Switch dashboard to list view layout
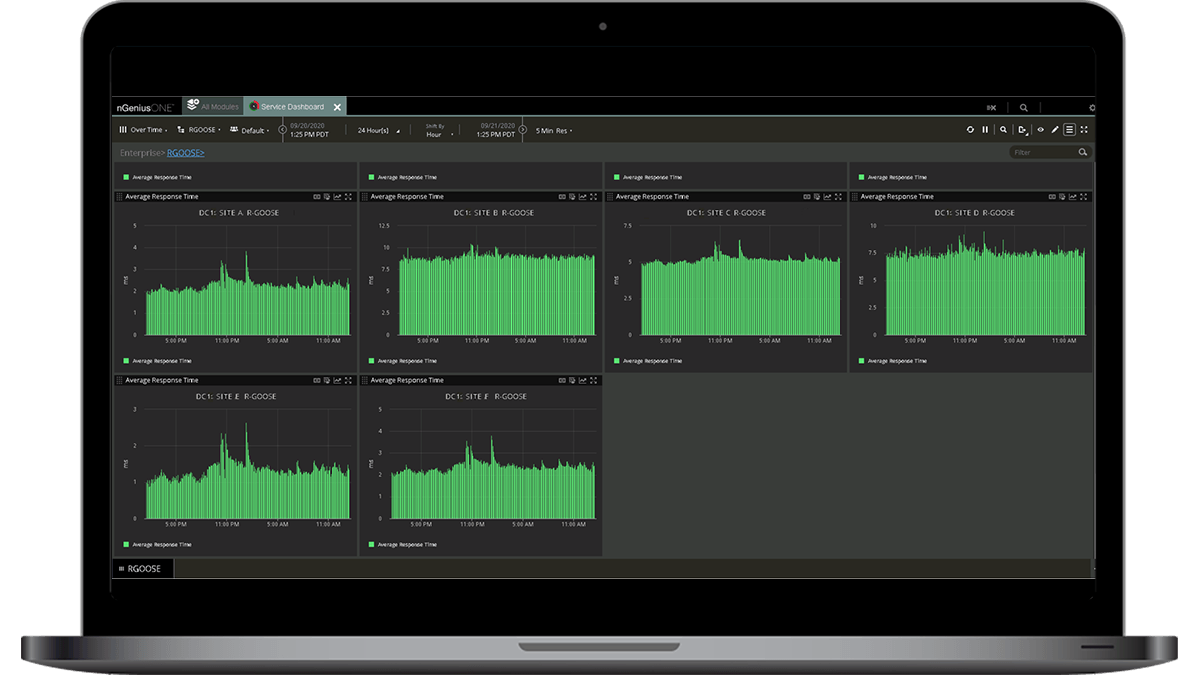1200x675 pixels. [1069, 130]
